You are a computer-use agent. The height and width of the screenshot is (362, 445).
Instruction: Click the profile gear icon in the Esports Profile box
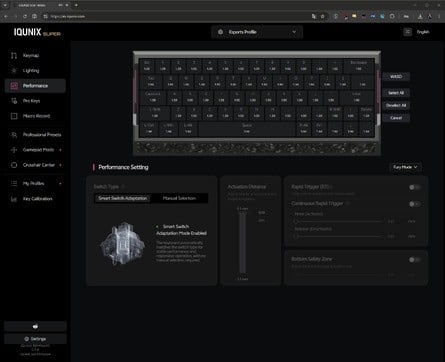pos(220,32)
